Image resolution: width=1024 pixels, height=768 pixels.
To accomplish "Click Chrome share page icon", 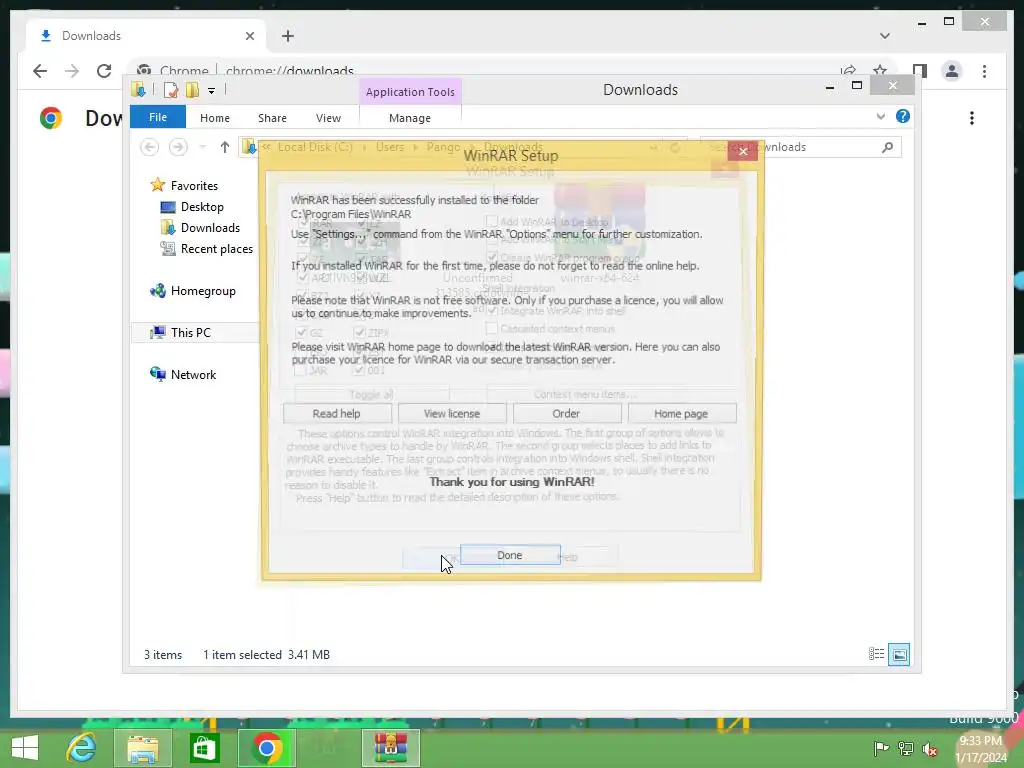I will [848, 71].
